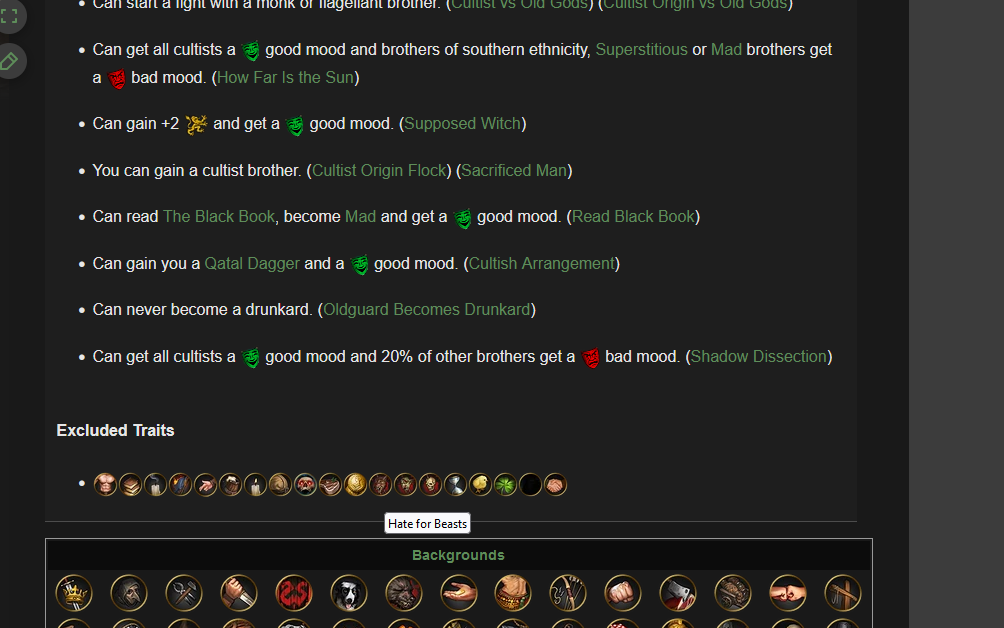The image size is (1004, 628).
Task: Click the plague doctor mask background icon
Action: coord(129,593)
